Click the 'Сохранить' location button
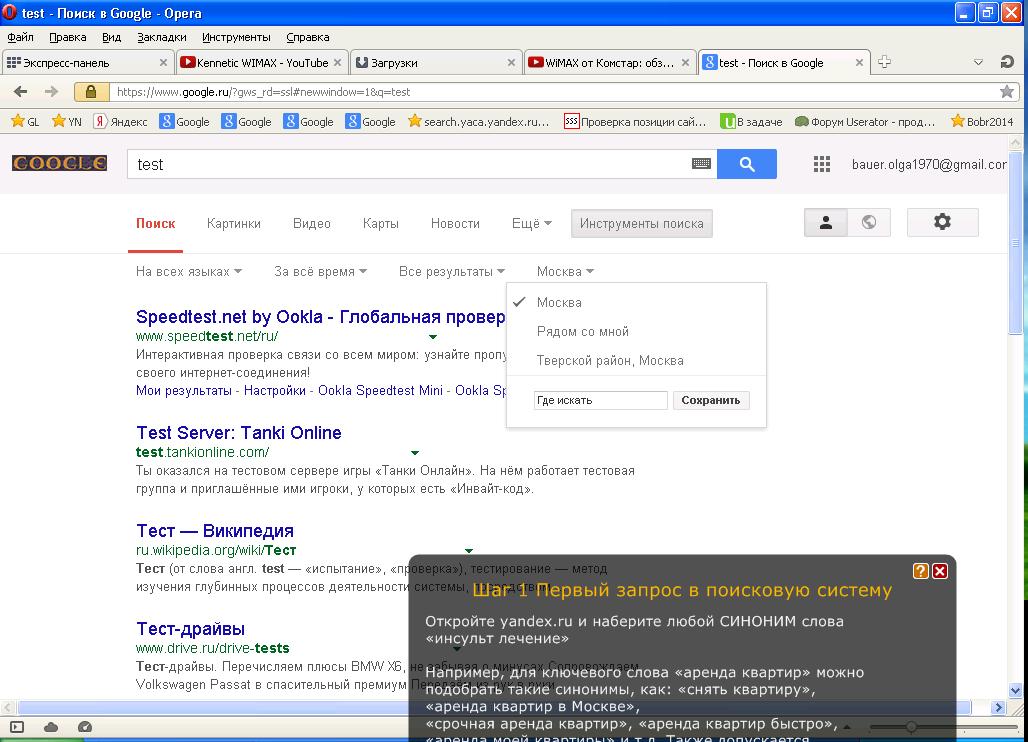Image resolution: width=1028 pixels, height=742 pixels. click(x=711, y=400)
